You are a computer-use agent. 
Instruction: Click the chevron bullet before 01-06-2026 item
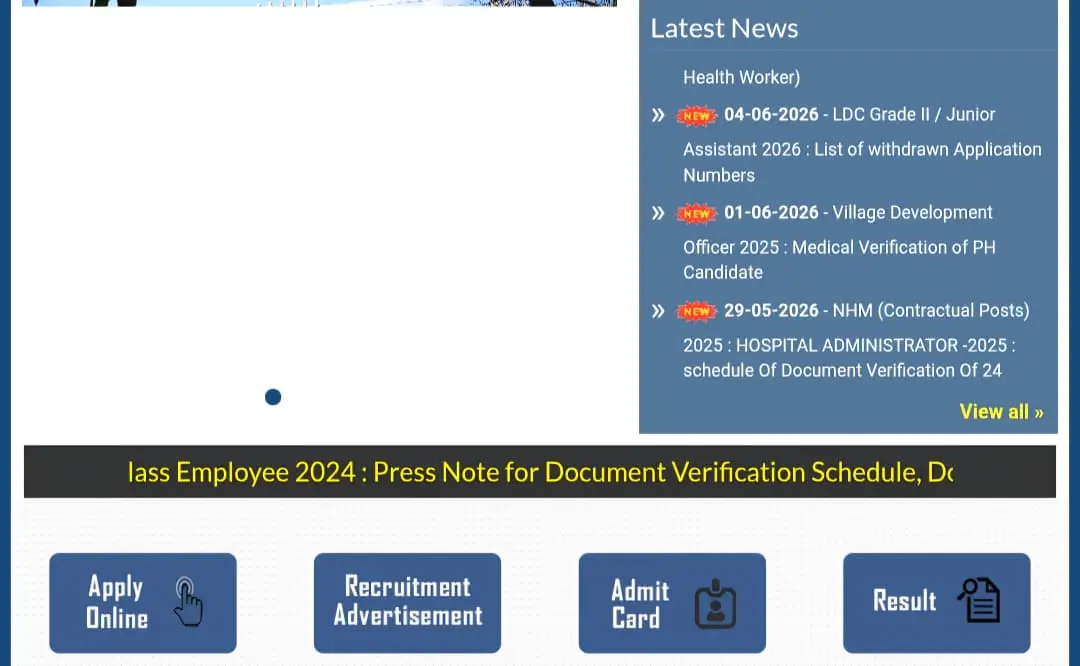pos(658,213)
